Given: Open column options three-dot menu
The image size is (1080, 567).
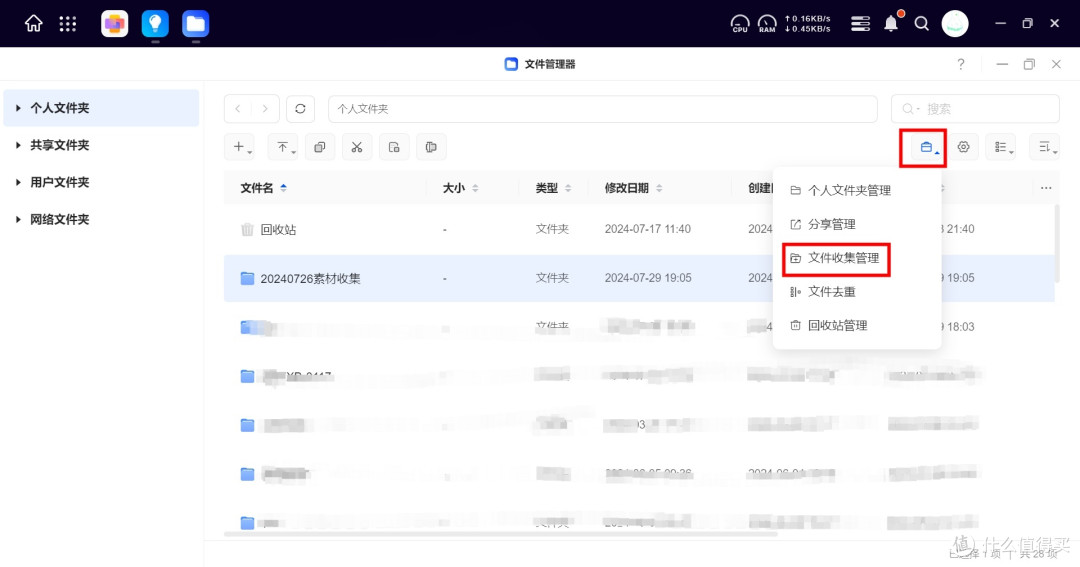Looking at the screenshot, I should pos(1046,188).
